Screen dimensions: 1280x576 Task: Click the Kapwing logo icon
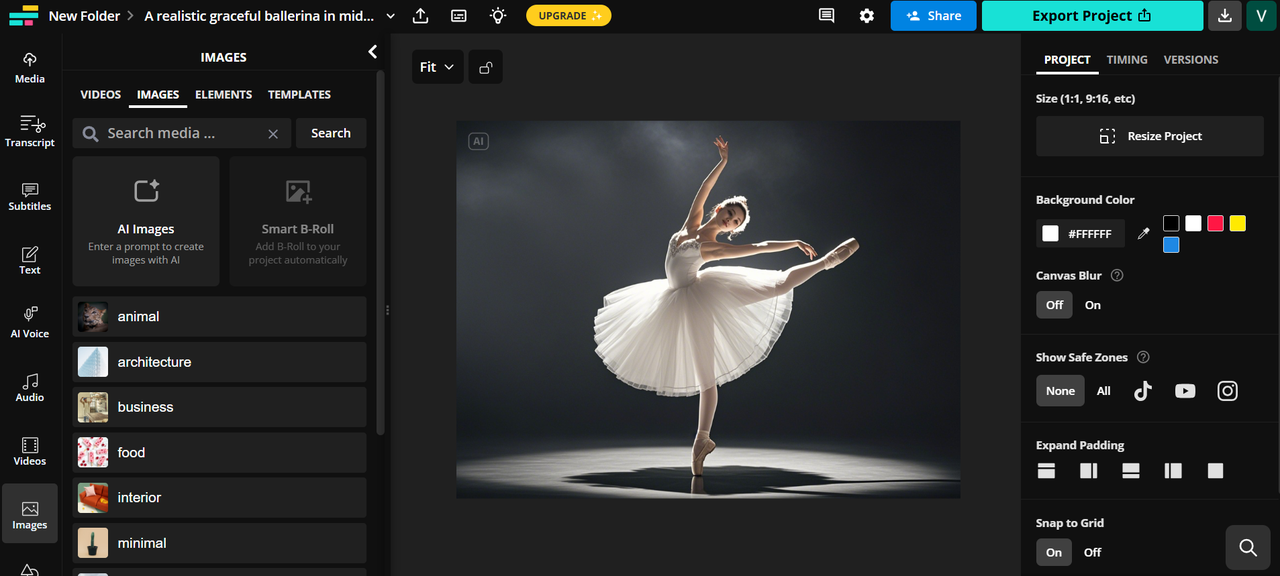[23, 16]
